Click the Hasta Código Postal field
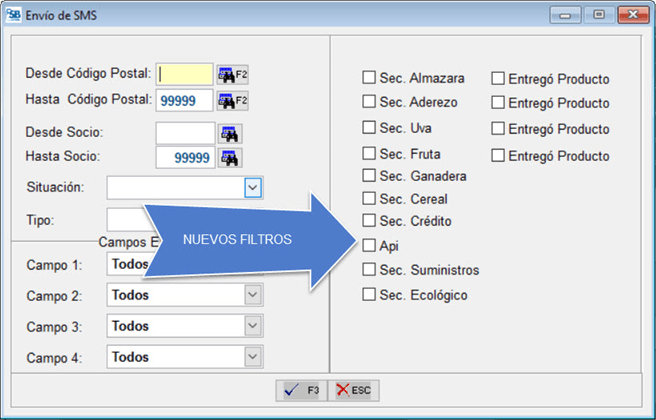 point(184,100)
